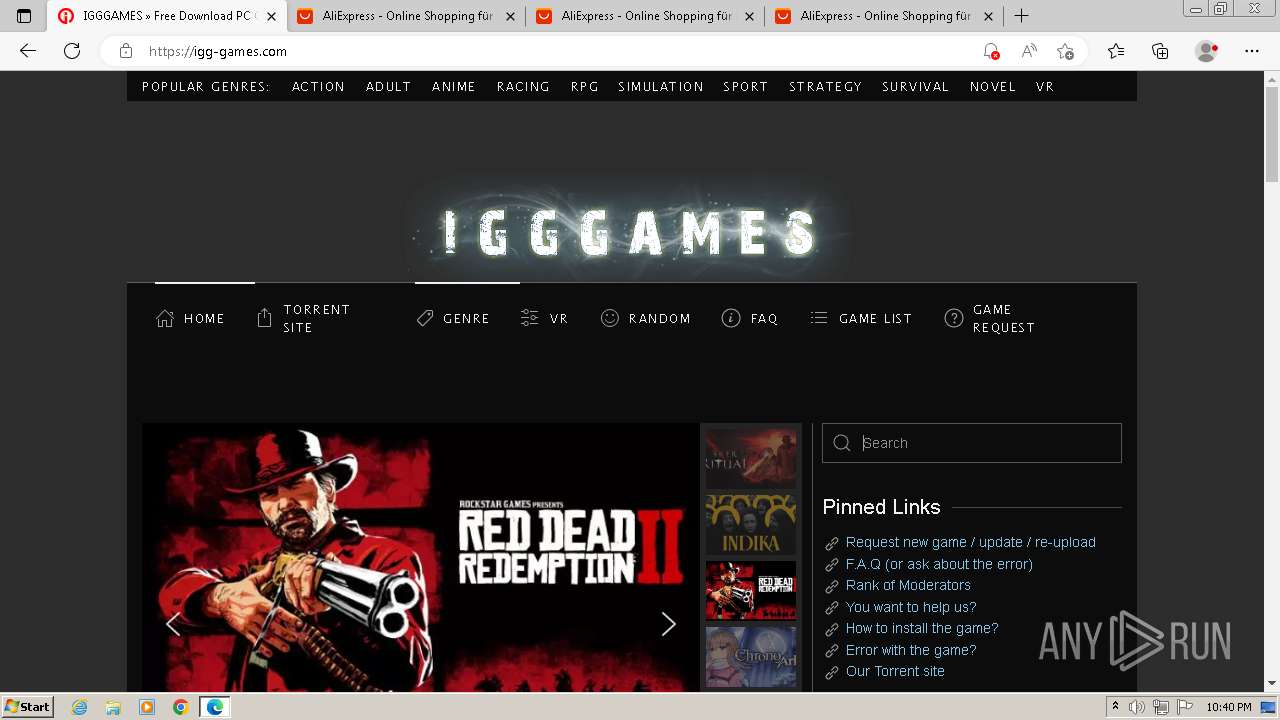Viewport: 1280px width, 720px height.
Task: Click RANDOM smiley navigation item
Action: [x=646, y=318]
